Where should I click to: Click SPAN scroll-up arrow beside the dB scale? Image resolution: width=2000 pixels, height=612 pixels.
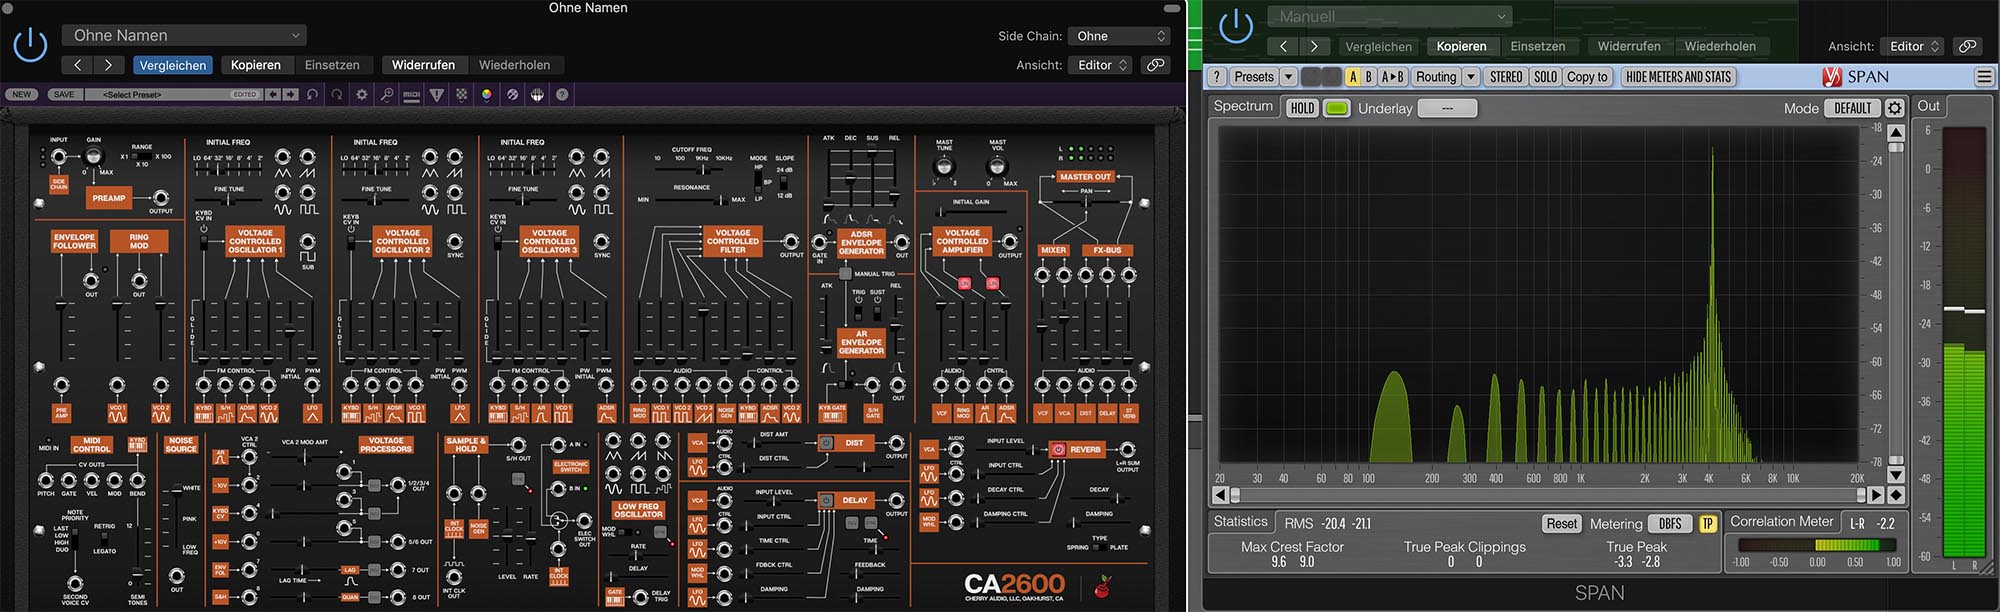pos(1896,132)
